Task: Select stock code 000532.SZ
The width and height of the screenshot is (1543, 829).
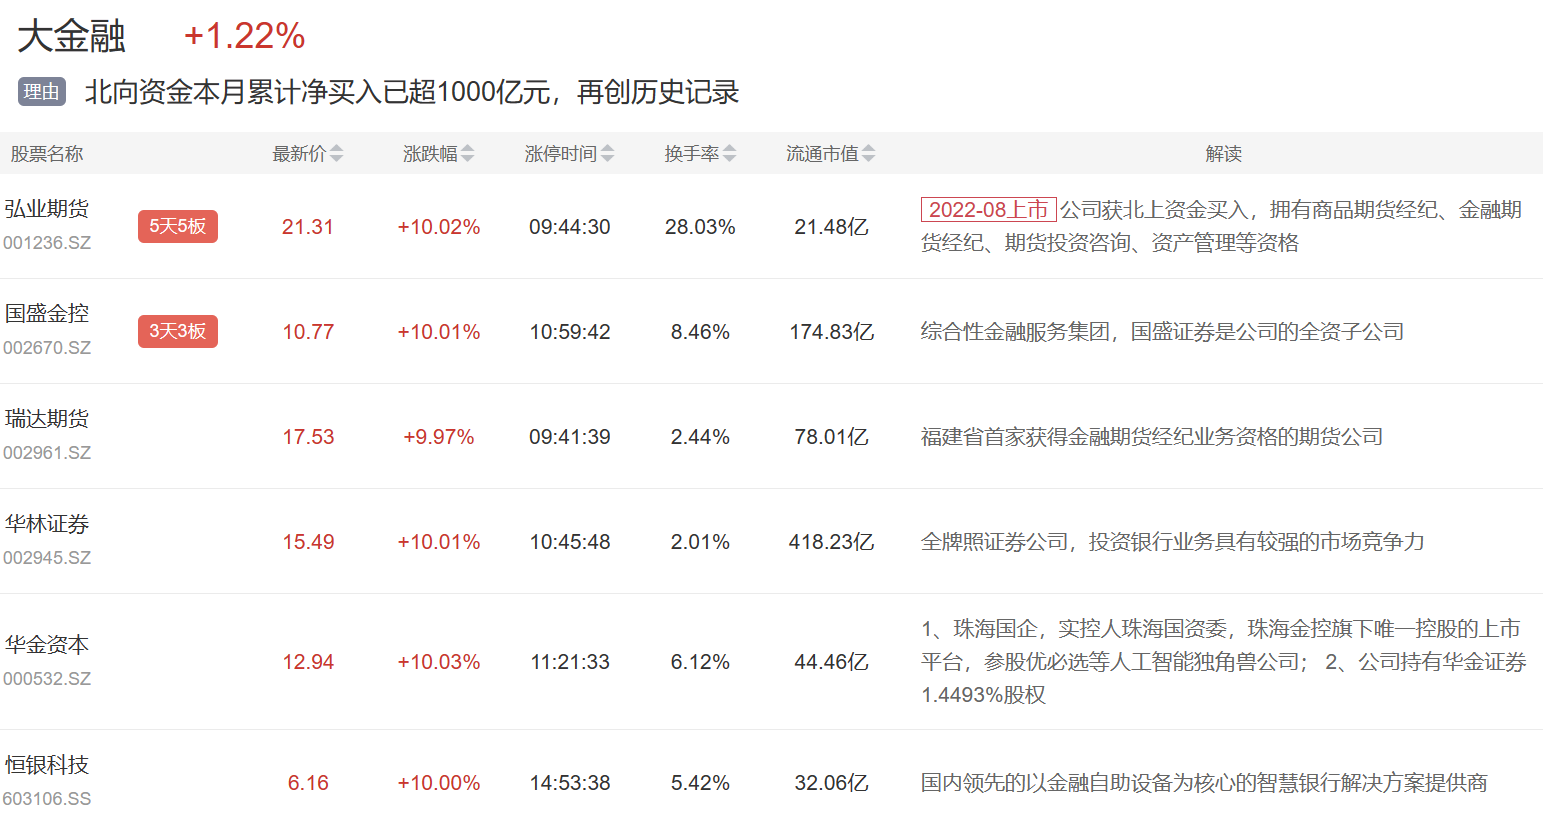Action: click(x=47, y=679)
